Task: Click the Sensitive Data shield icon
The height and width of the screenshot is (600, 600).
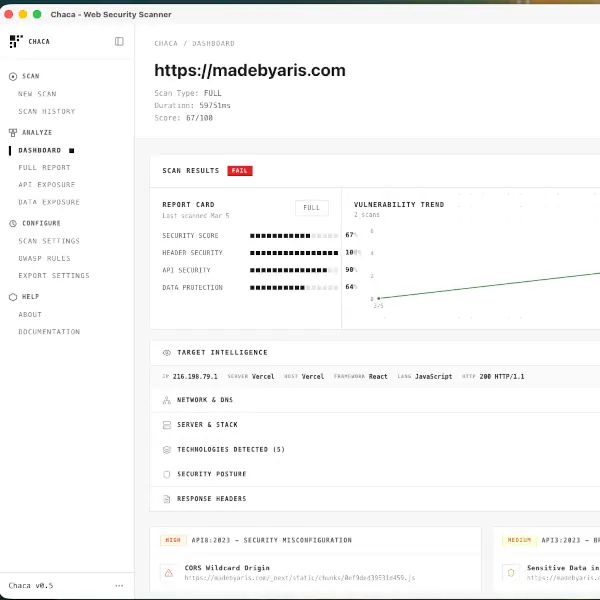Action: (x=510, y=573)
